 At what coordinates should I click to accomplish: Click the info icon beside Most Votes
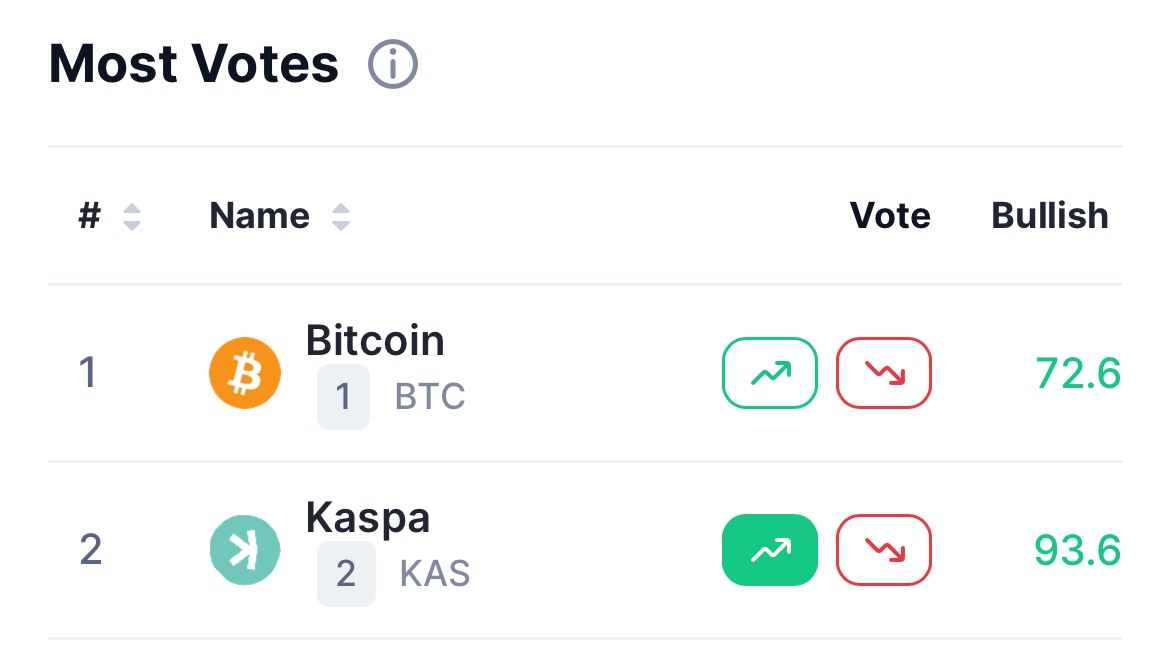392,65
